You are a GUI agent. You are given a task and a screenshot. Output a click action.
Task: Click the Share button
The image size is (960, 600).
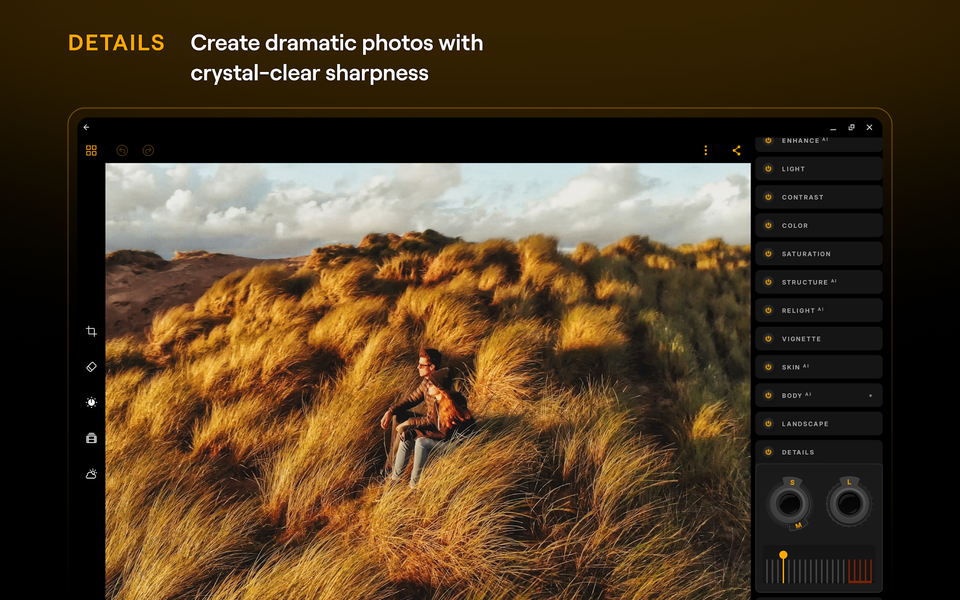737,150
